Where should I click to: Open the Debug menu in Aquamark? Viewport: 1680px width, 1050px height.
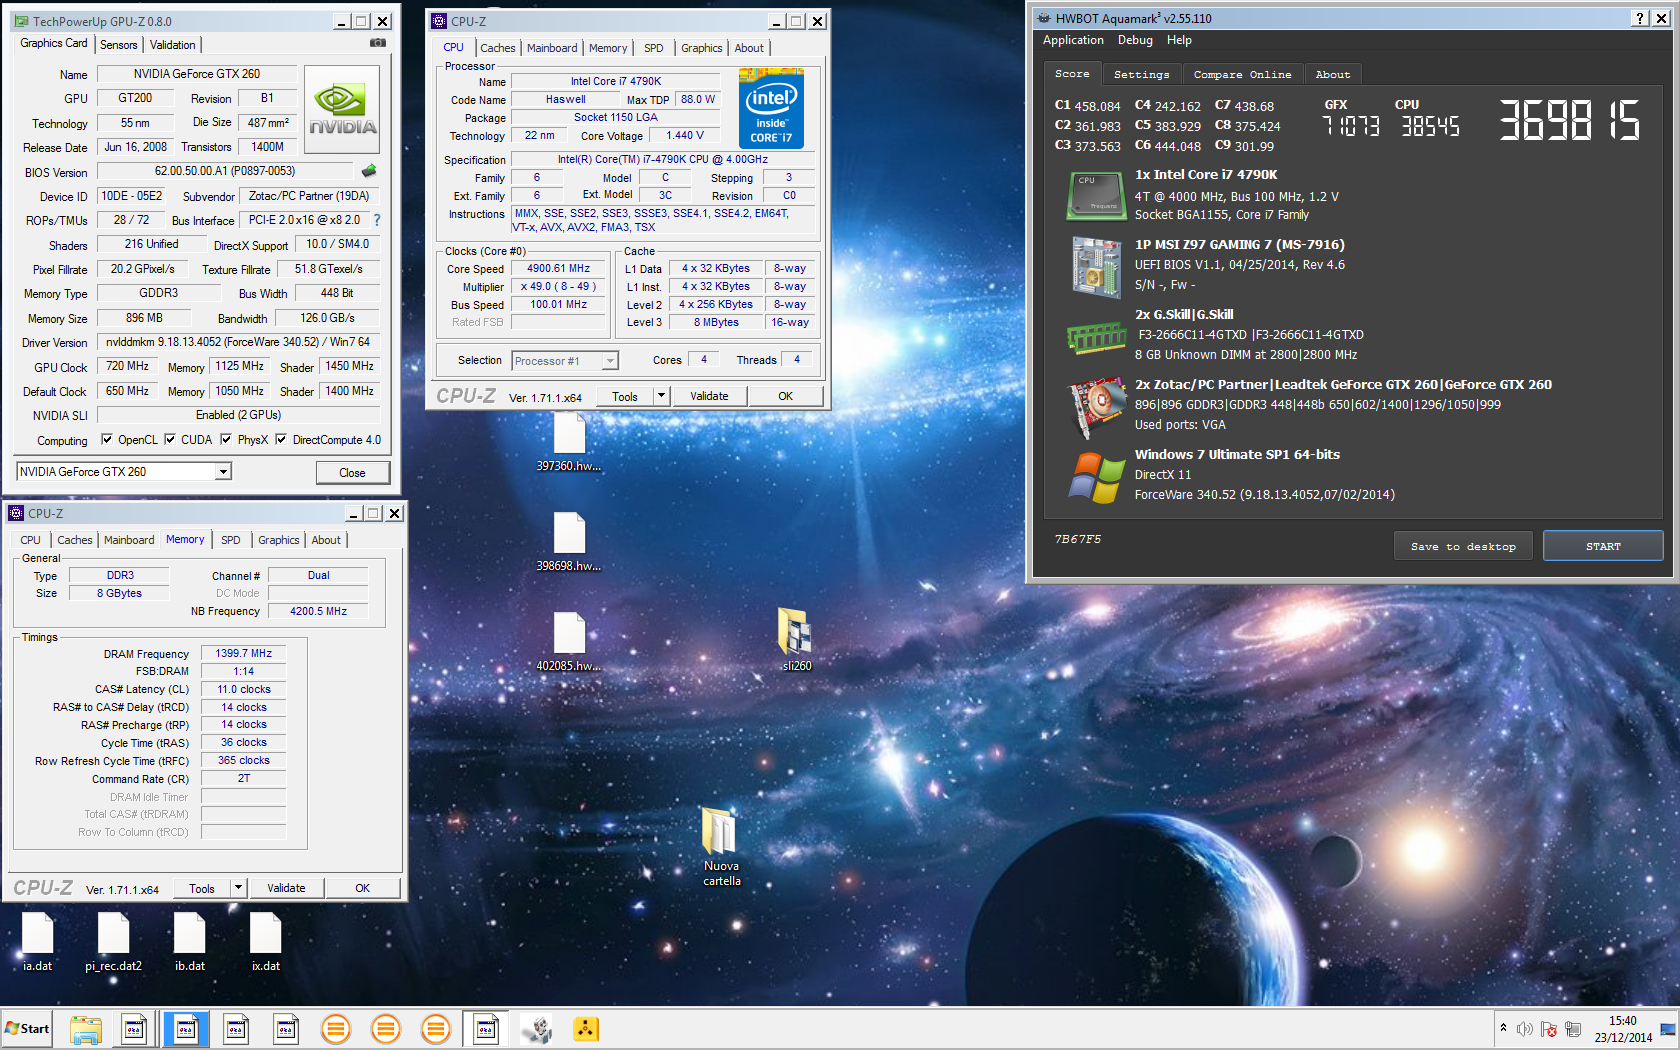point(1135,40)
